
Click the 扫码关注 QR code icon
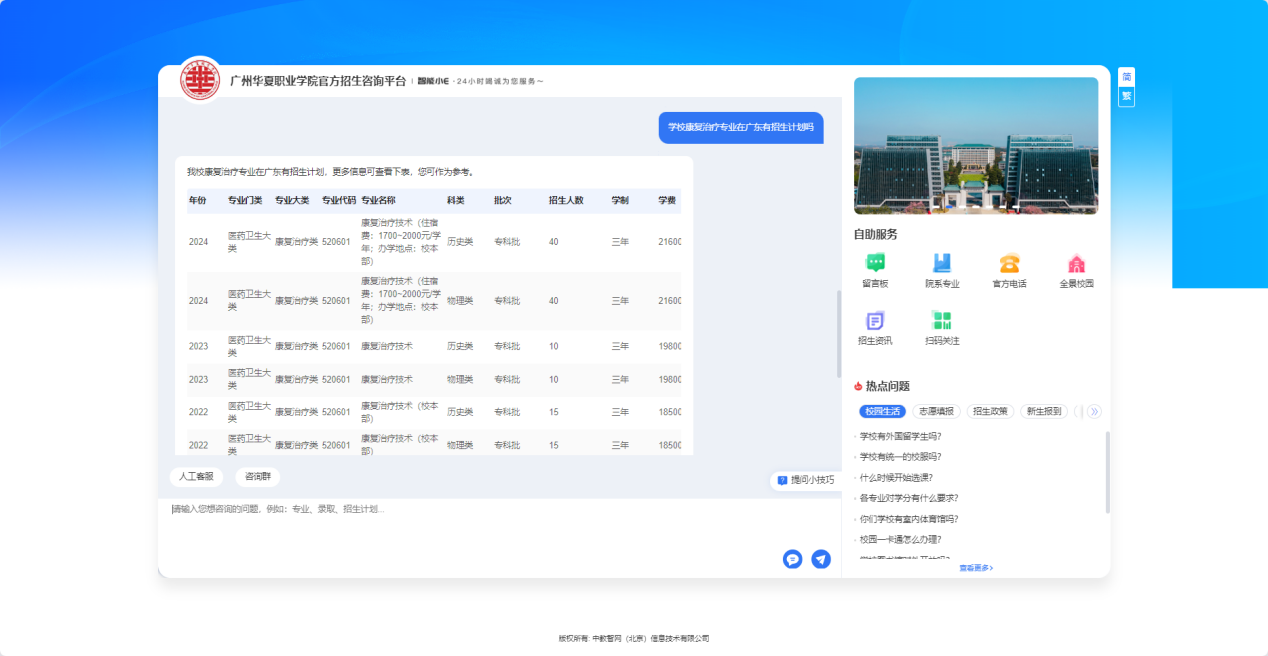(x=942, y=320)
